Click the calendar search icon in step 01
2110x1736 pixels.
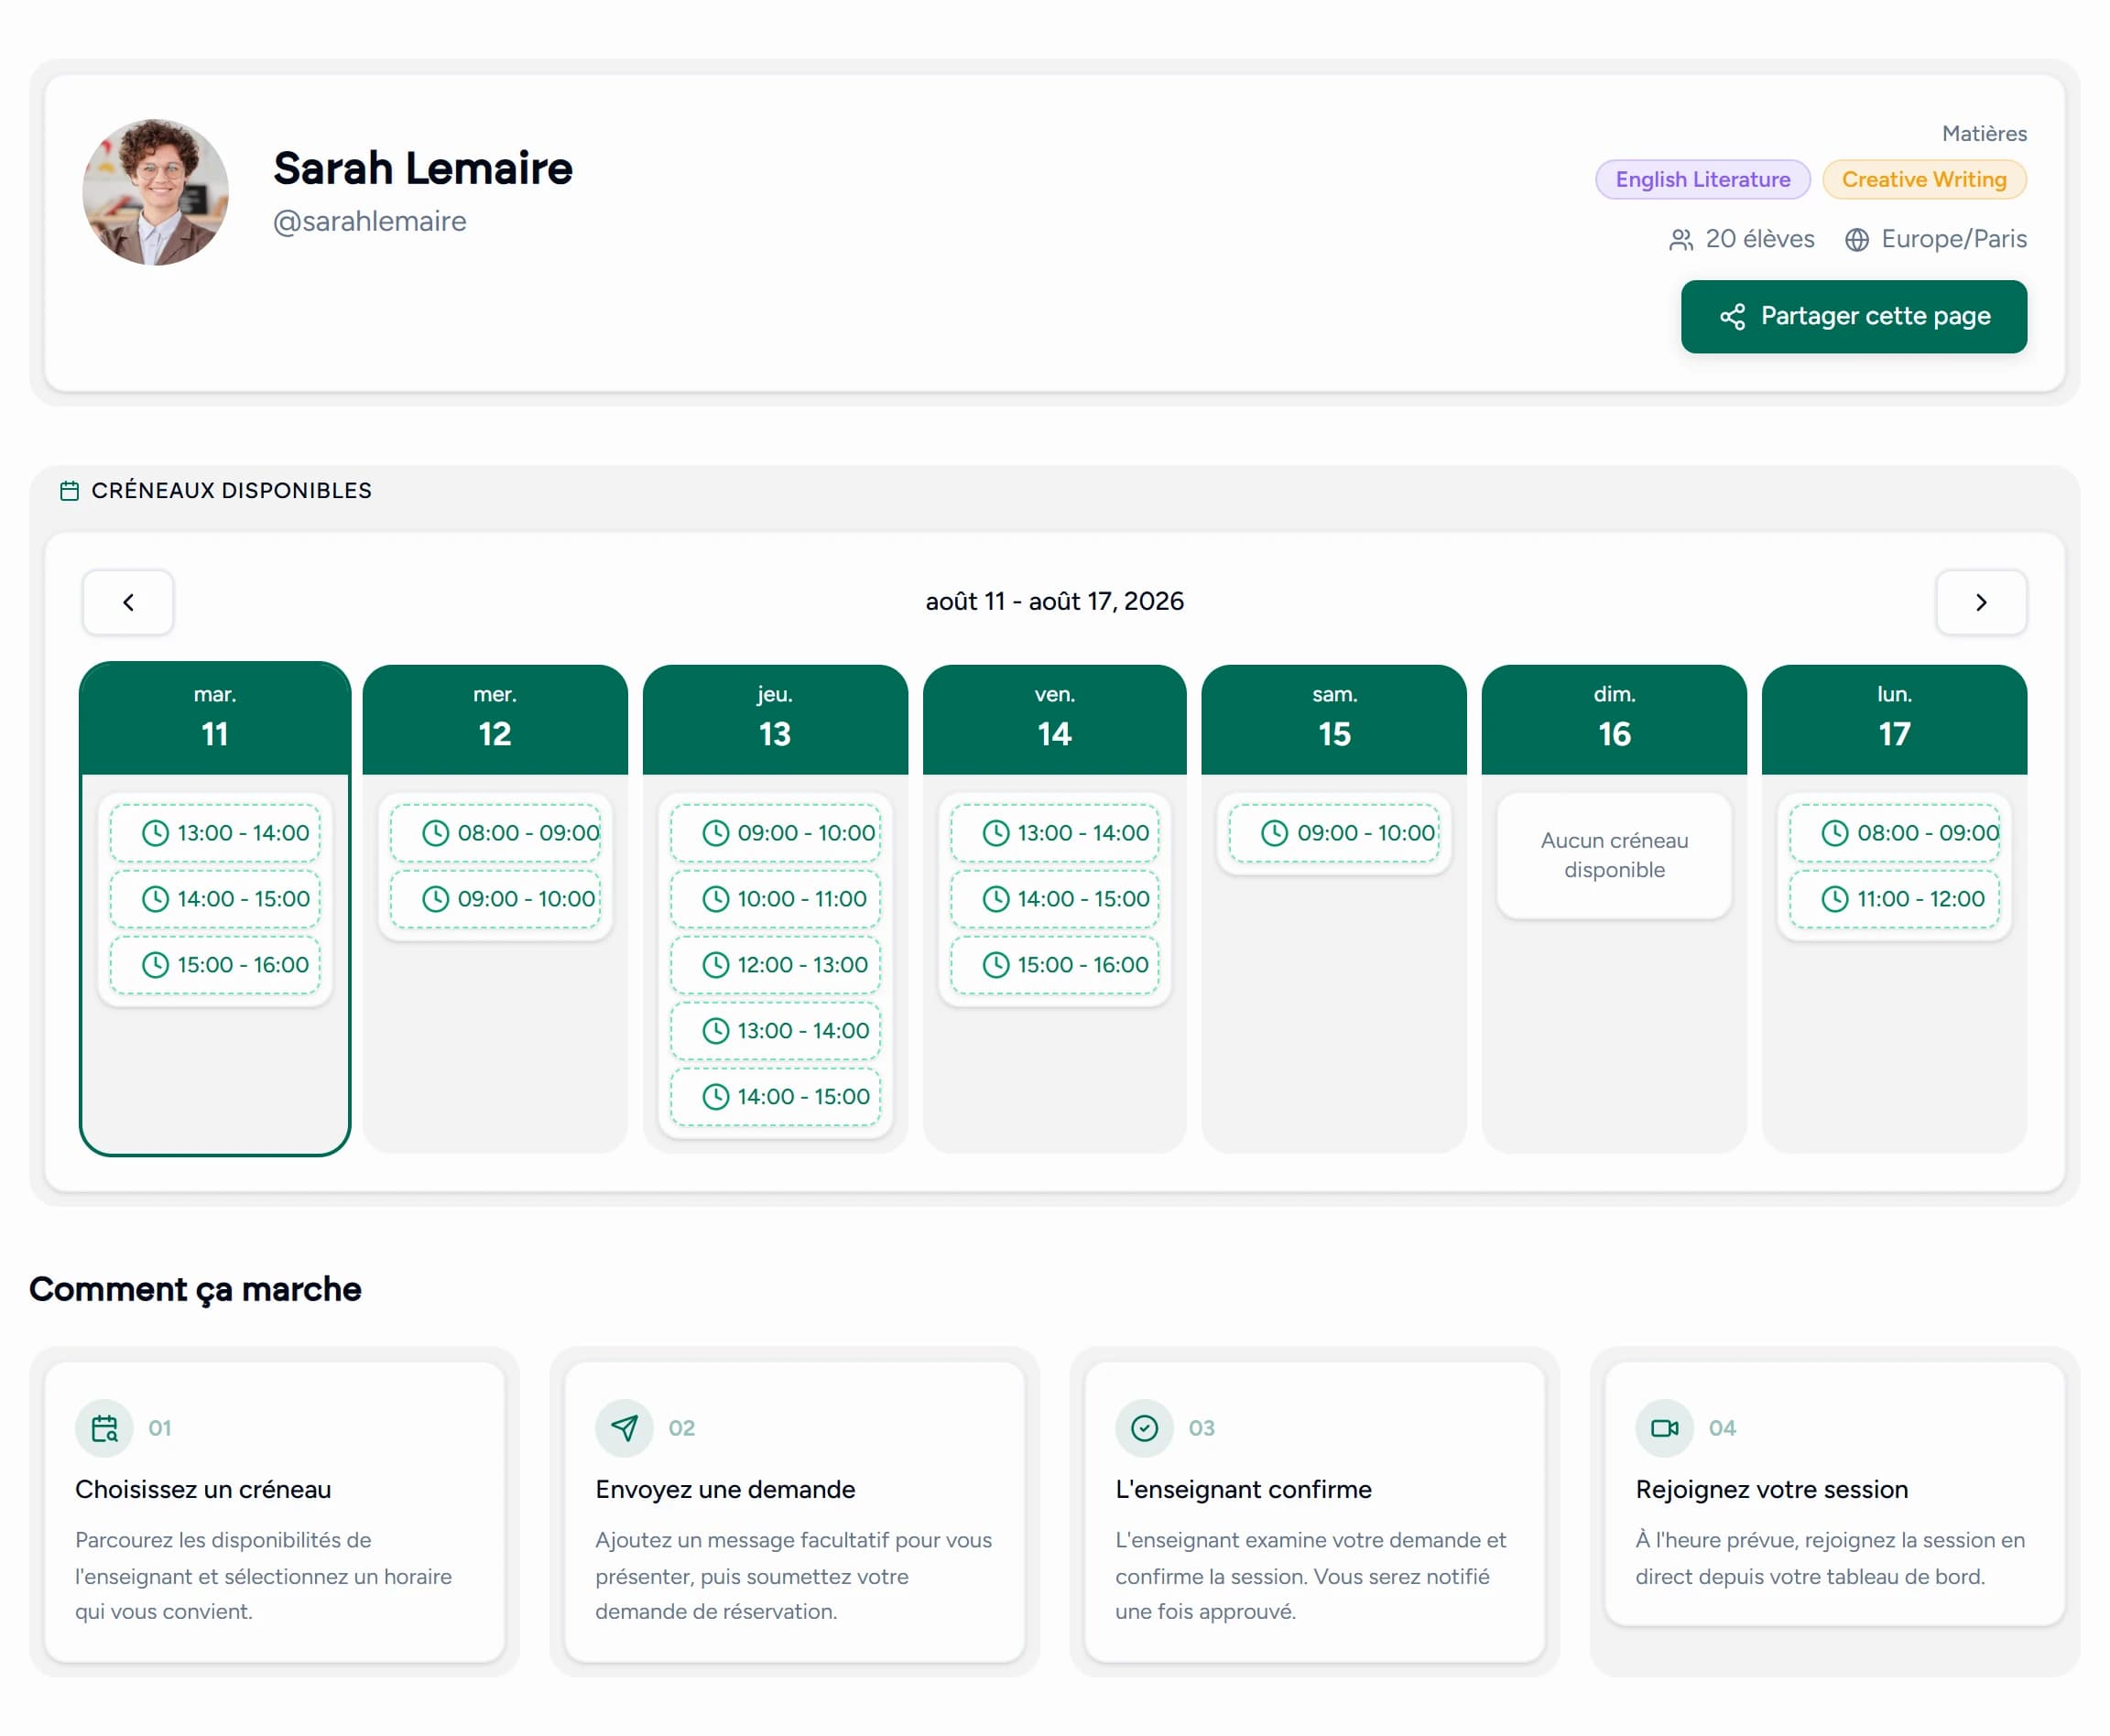coord(104,1428)
